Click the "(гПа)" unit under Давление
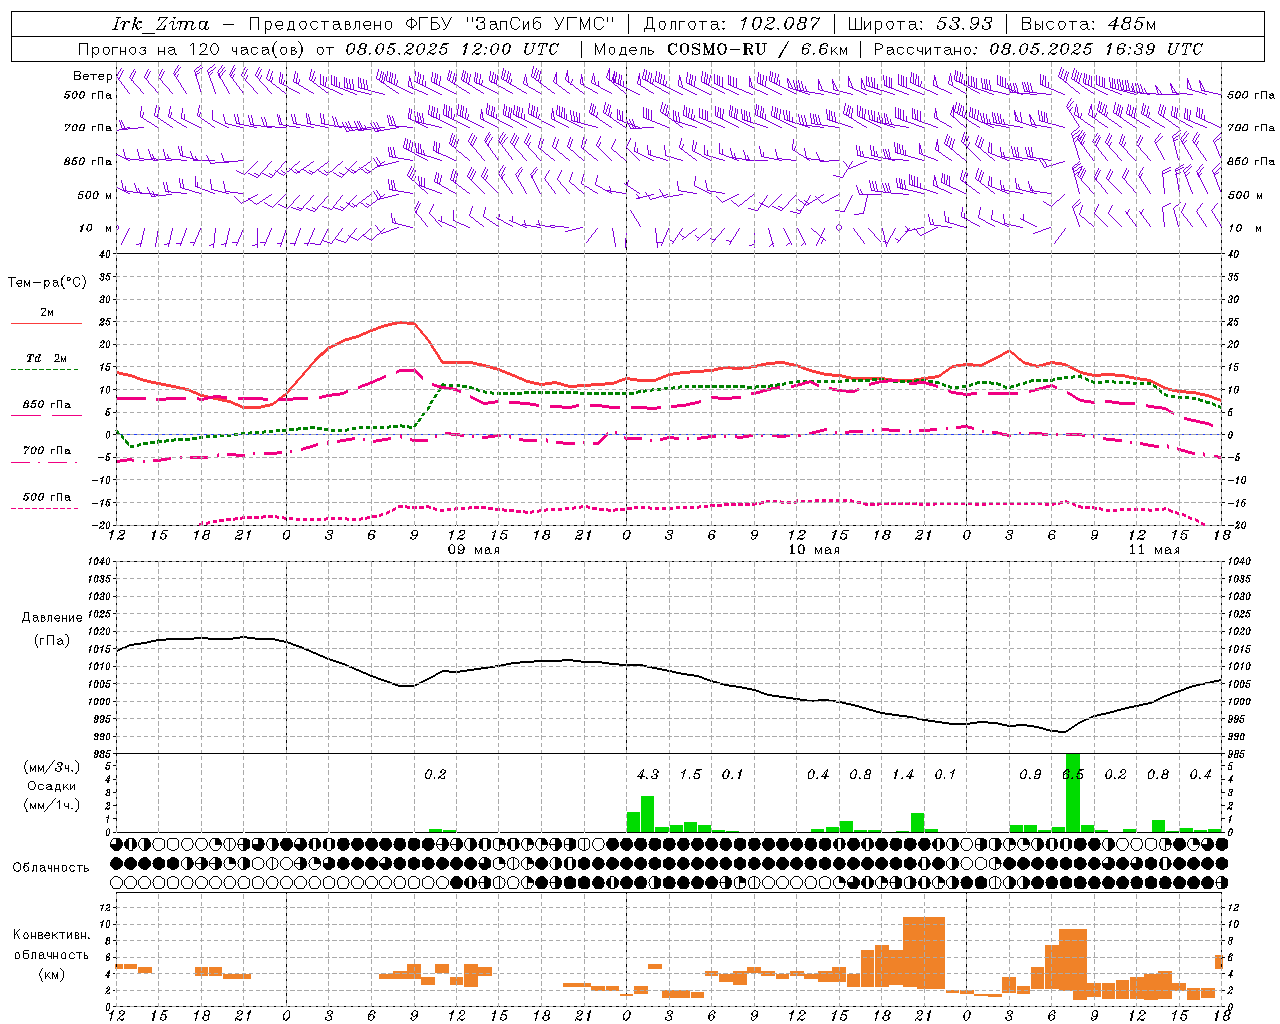The height and width of the screenshot is (1024, 1280). (x=52, y=641)
